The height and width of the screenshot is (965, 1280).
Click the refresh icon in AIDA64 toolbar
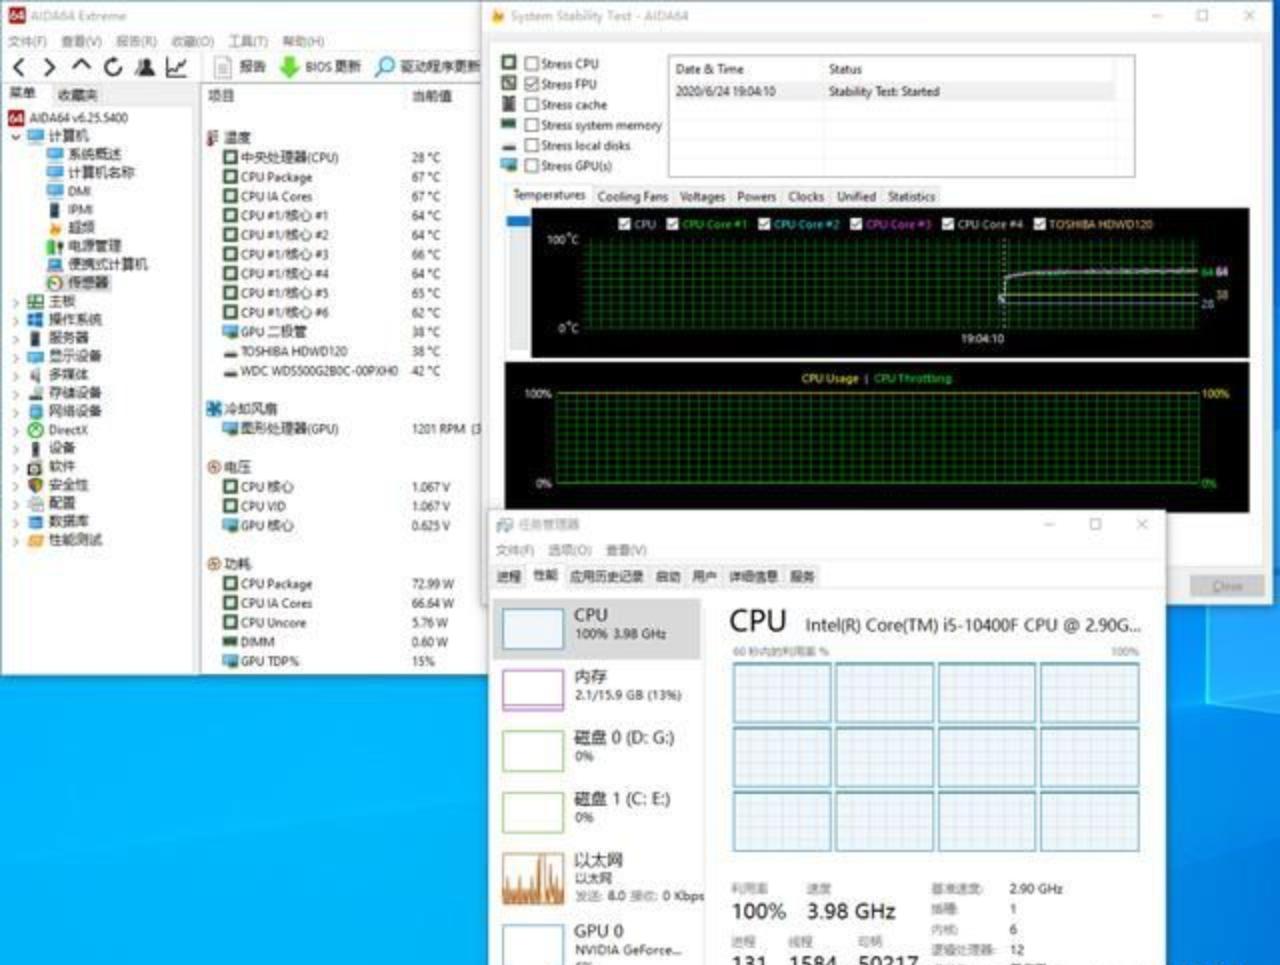click(112, 68)
